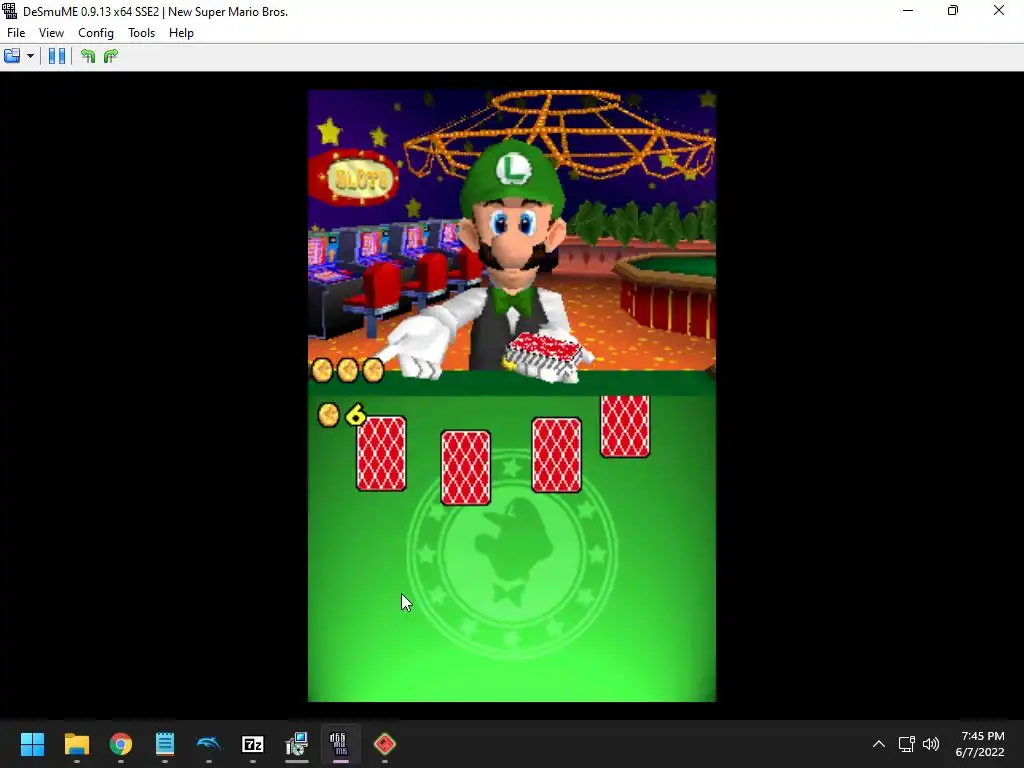Open the red diamond app on taskbar
The height and width of the screenshot is (768, 1024).
385,744
